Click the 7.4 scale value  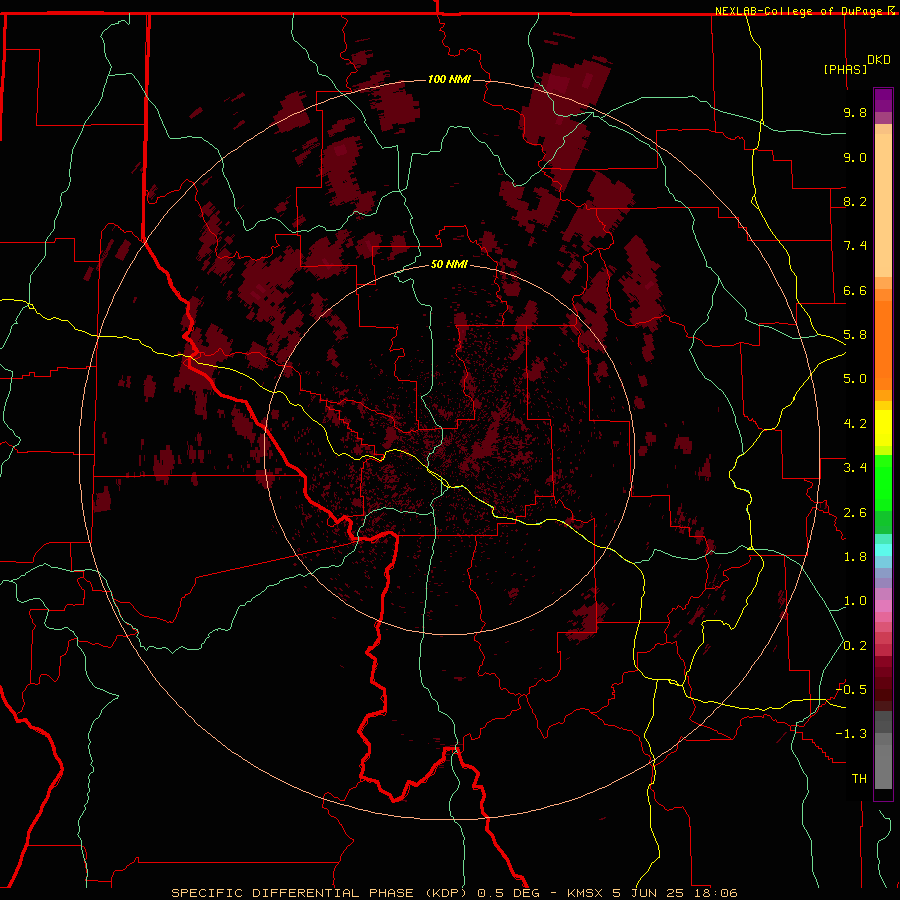coord(855,246)
